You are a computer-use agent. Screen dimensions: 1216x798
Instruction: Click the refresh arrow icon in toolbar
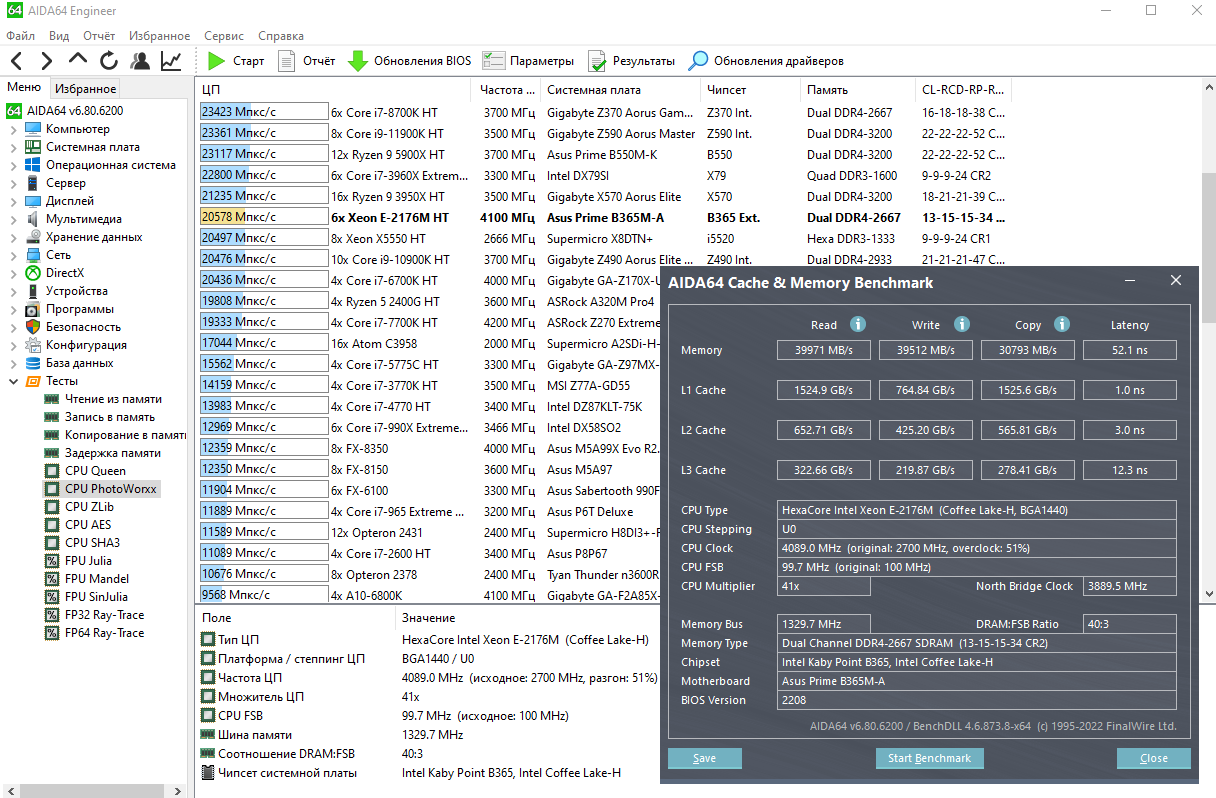[108, 61]
